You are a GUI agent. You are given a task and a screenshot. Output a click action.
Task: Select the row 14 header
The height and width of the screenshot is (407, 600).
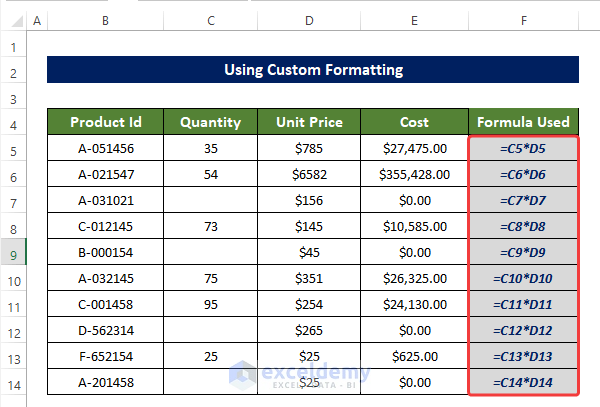[14, 383]
